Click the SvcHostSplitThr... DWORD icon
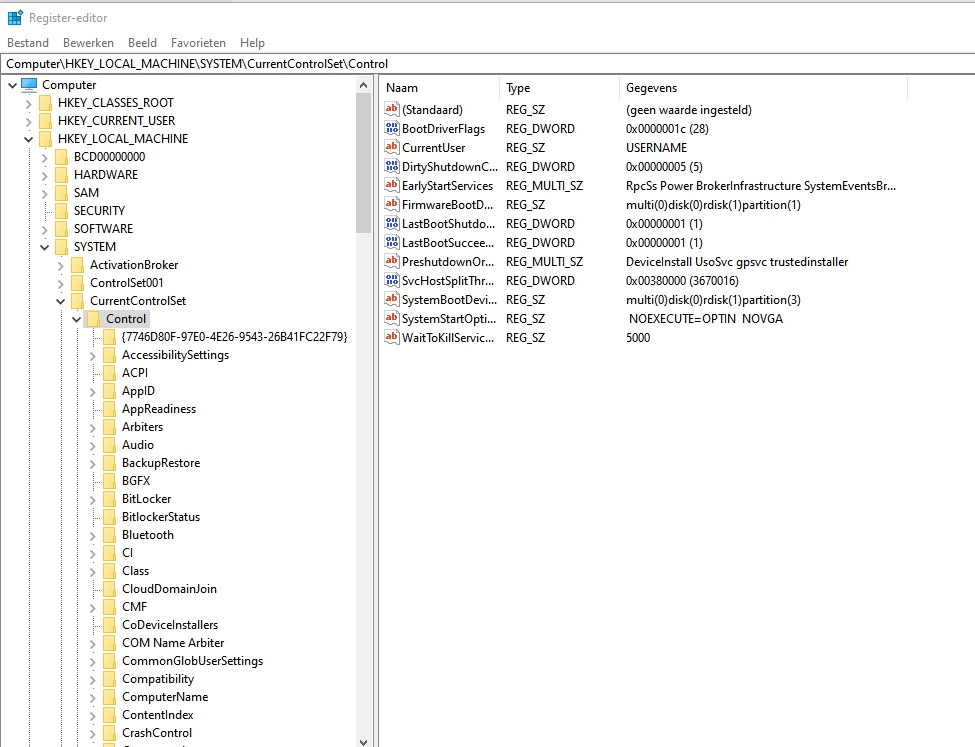 pyautogui.click(x=392, y=281)
